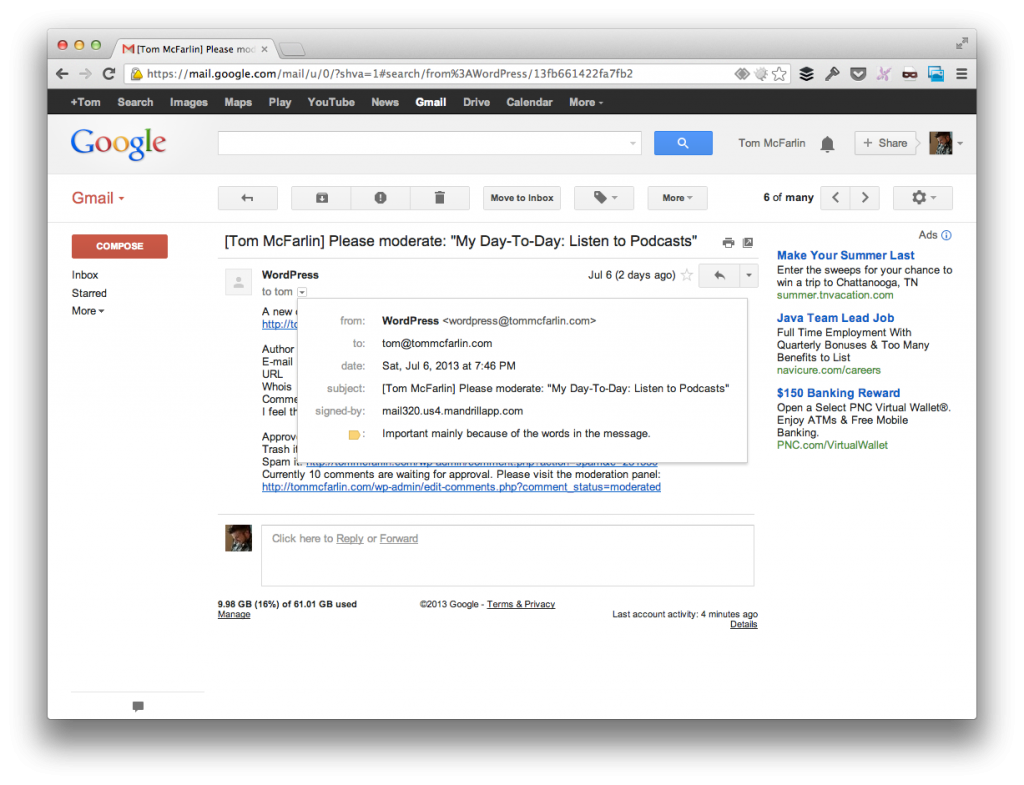Expand the reply options dropdown arrow
This screenshot has width=1024, height=785.
tap(748, 273)
